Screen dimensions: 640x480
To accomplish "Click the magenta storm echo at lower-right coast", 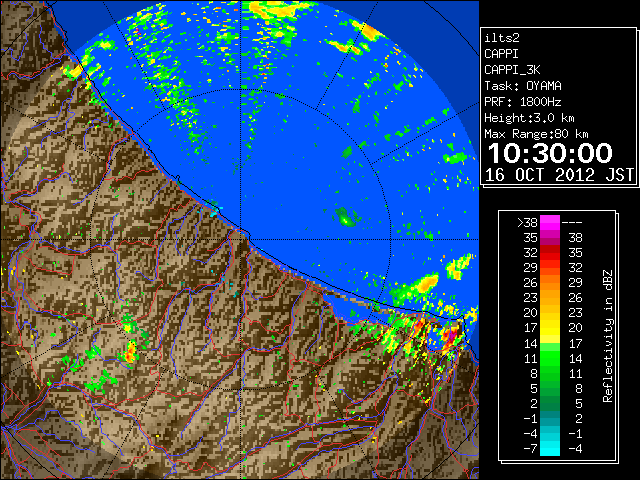I will (x=451, y=336).
